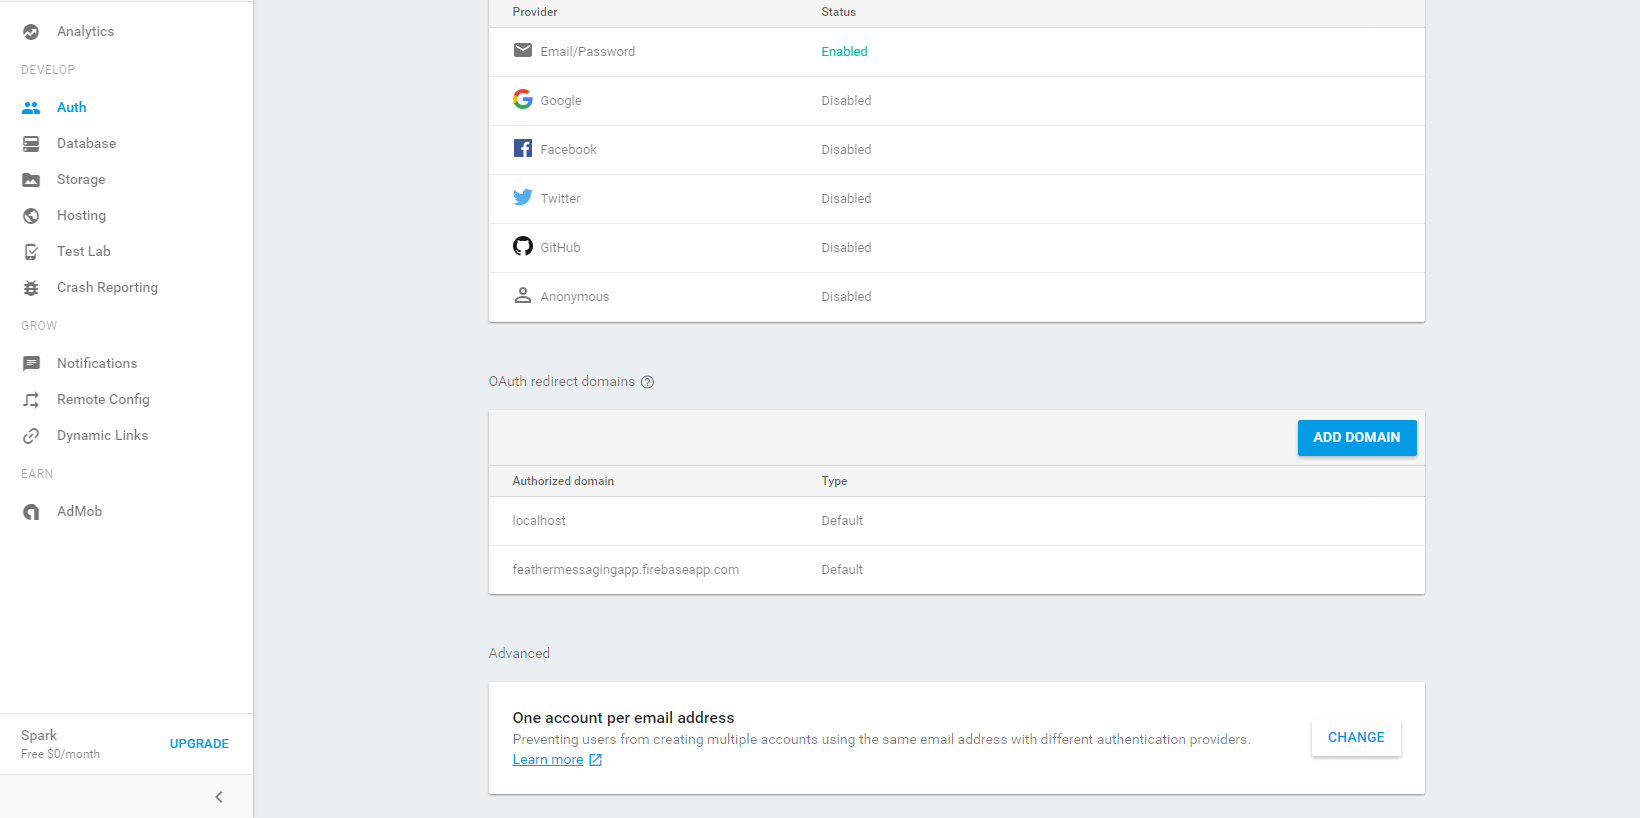The image size is (1640, 818).
Task: Click the Test Lab icon
Action: (x=31, y=252)
